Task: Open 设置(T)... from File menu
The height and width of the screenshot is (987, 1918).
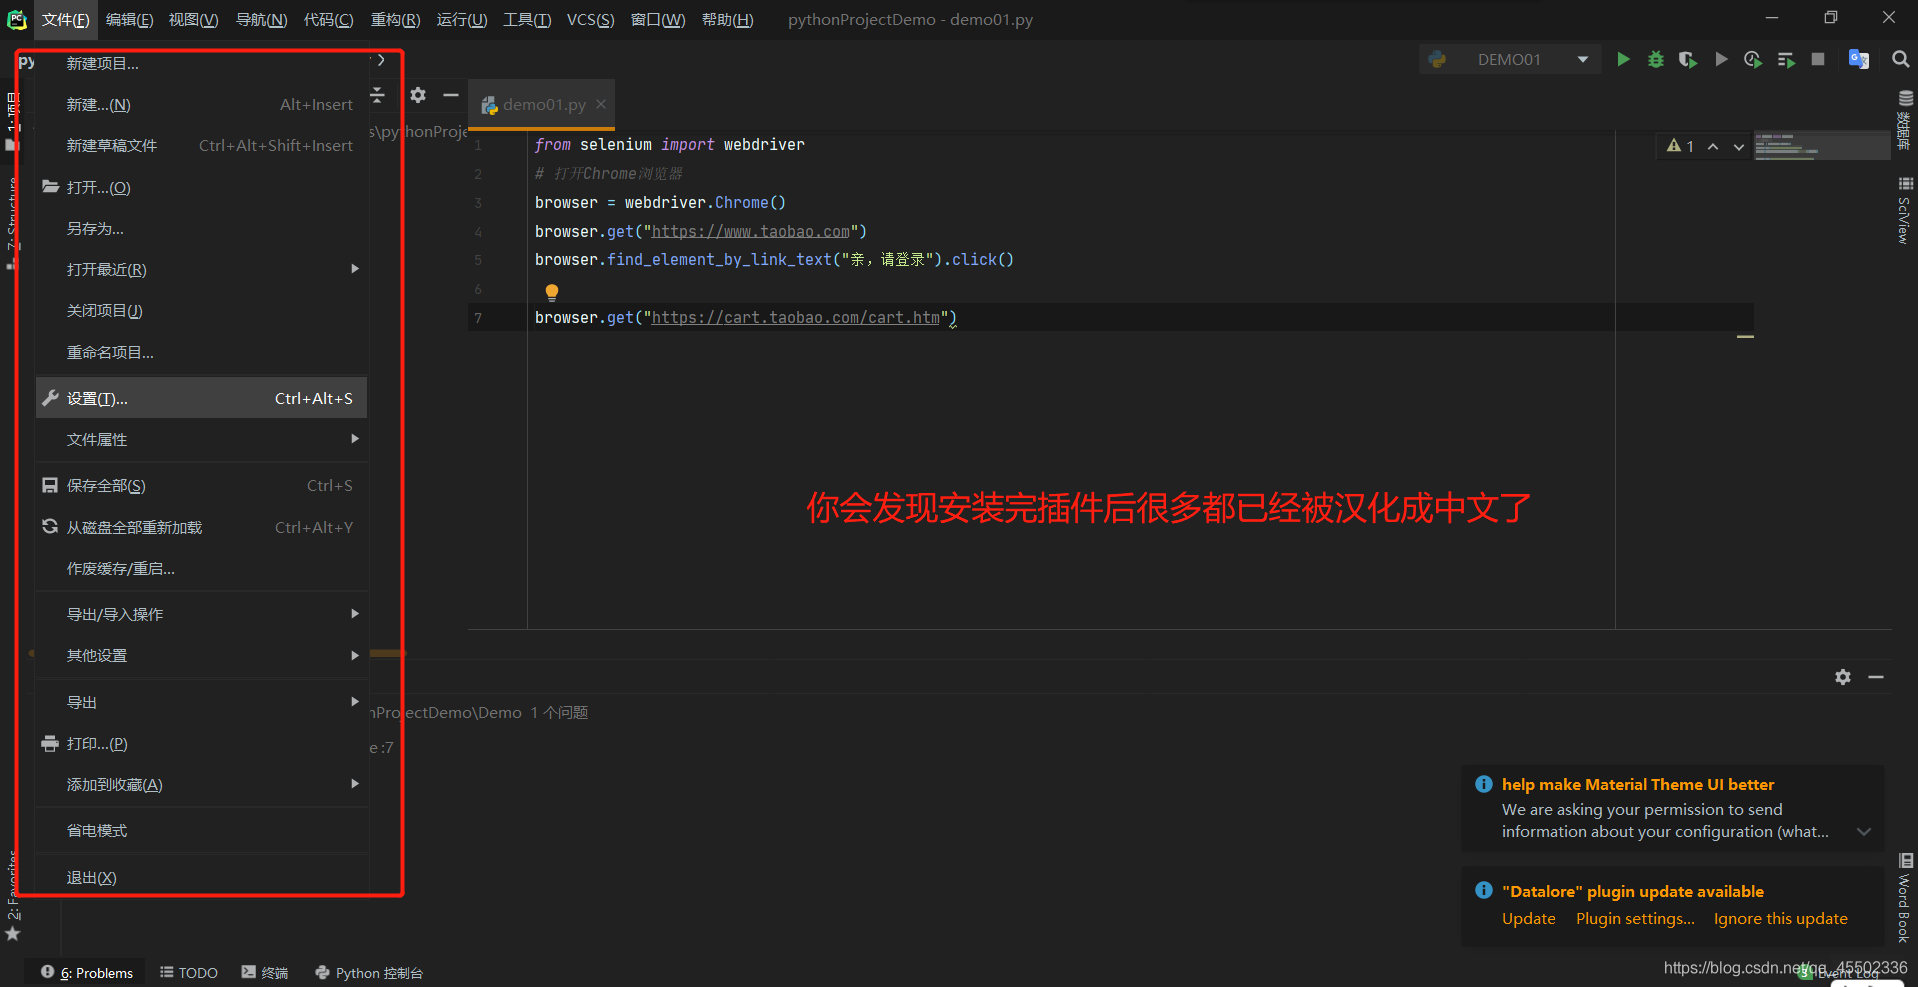Action: pyautogui.click(x=202, y=398)
